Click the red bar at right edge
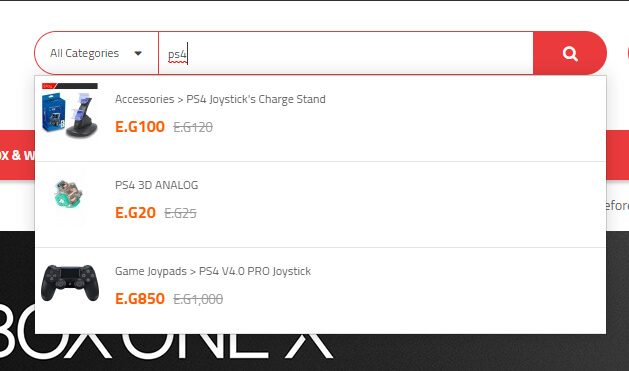This screenshot has width=629, height=371. 617,155
